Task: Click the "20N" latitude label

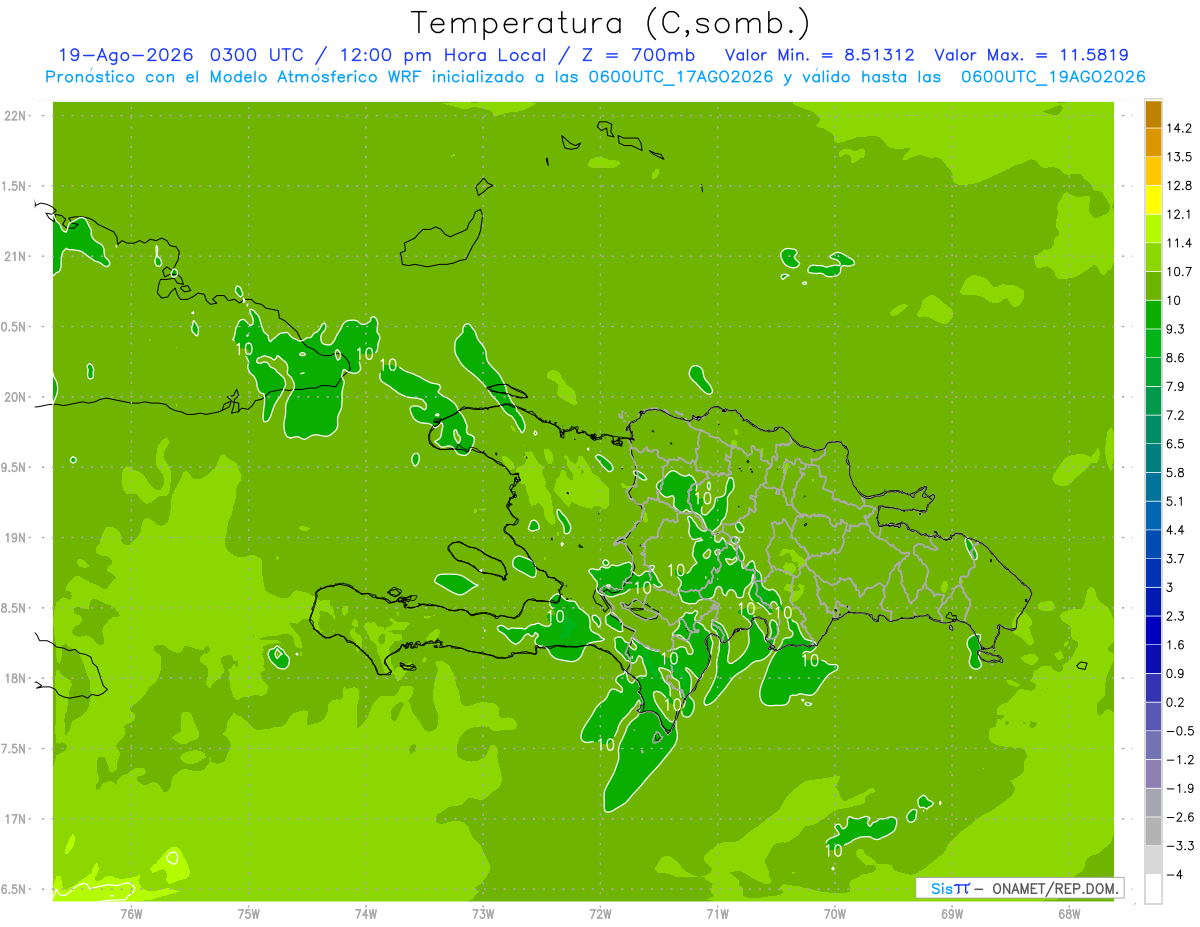Action: [x=15, y=397]
